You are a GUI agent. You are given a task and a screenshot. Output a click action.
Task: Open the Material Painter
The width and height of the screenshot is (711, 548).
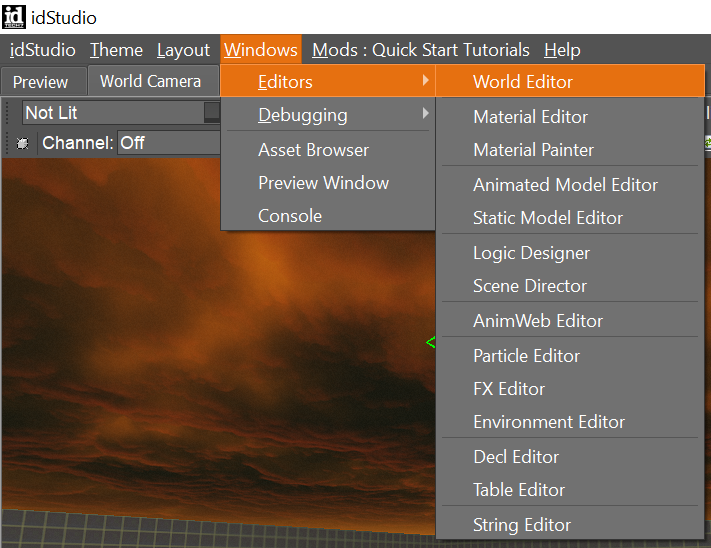pyautogui.click(x=570, y=150)
